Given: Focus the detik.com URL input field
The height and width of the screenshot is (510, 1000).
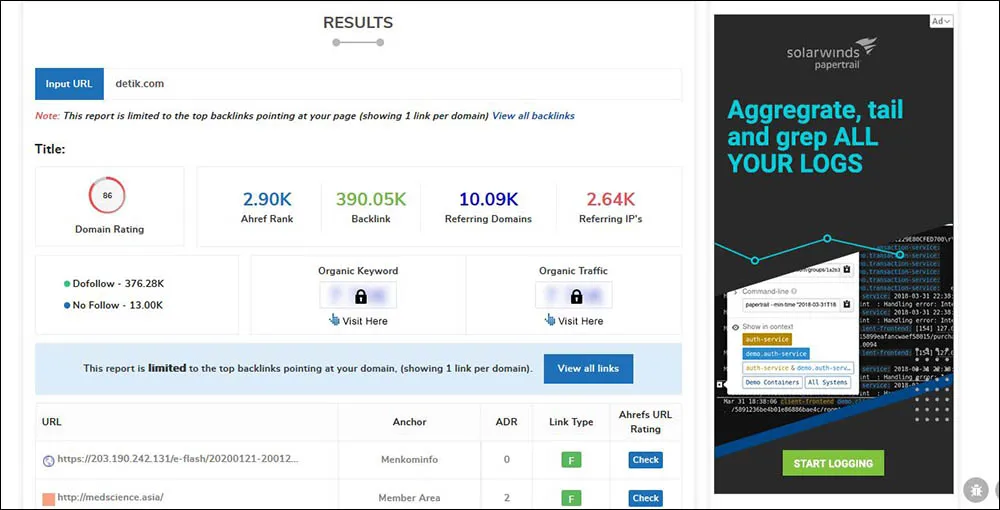Looking at the screenshot, I should pos(392,84).
